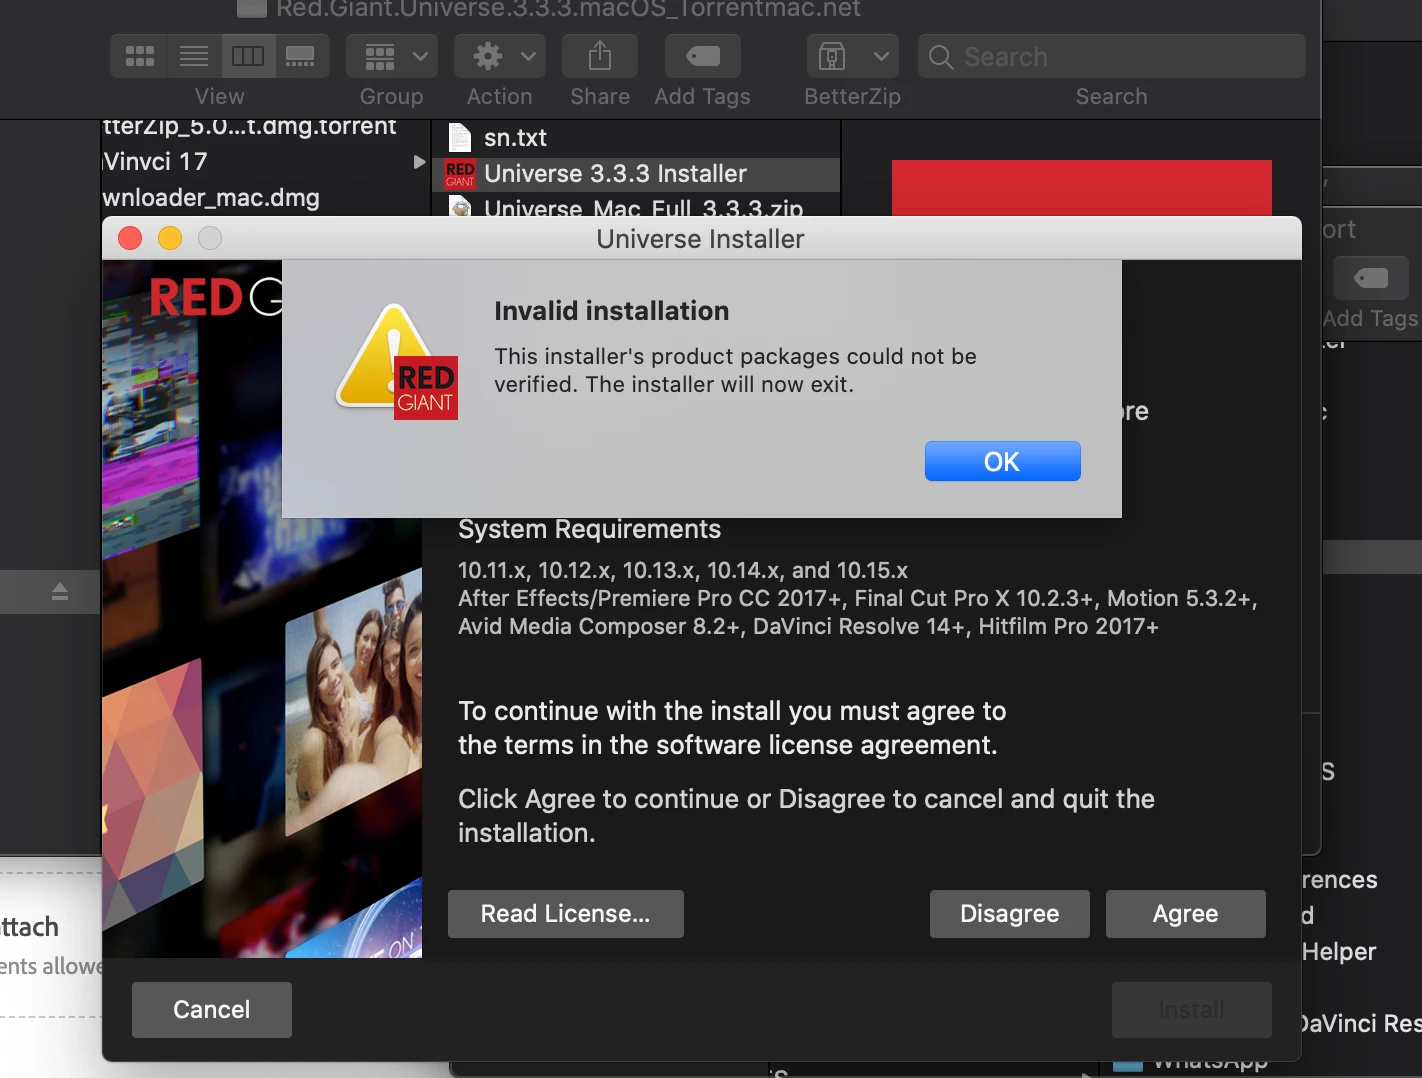Click the Finder Search field

pos(1112,56)
